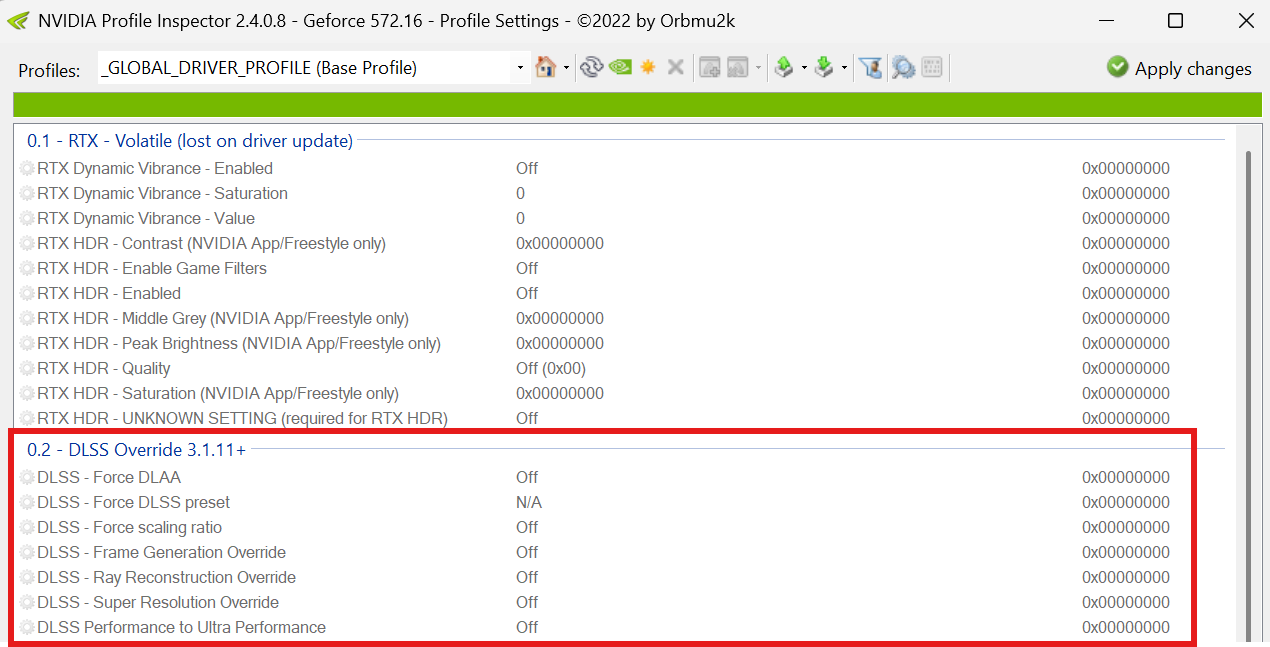Delete the current profile with the X icon
The image size is (1270, 647).
(676, 67)
